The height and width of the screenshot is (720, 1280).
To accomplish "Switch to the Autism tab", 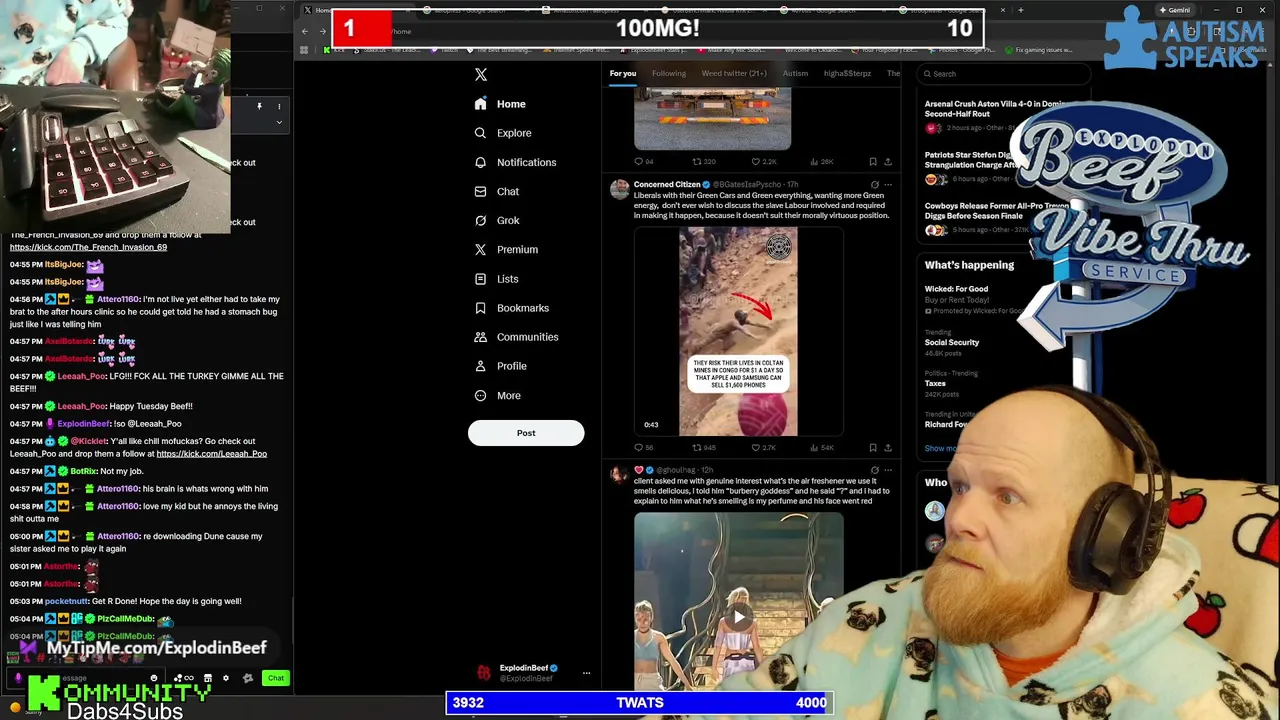I will click(x=795, y=73).
